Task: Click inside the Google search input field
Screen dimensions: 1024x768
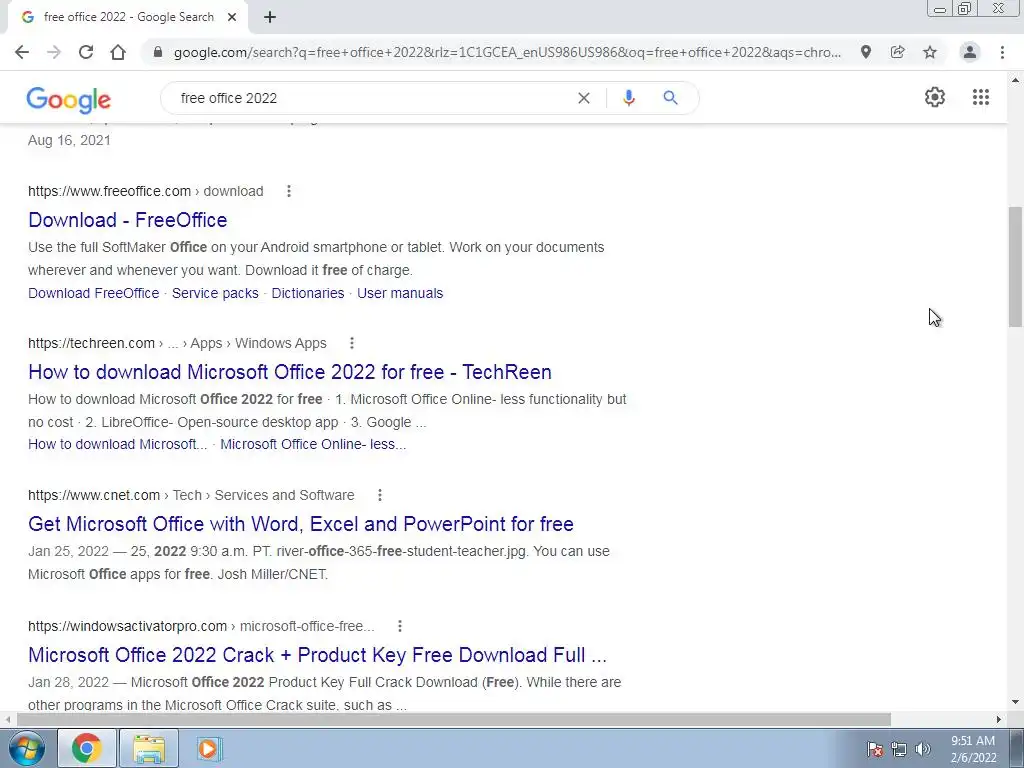Action: 372,98
